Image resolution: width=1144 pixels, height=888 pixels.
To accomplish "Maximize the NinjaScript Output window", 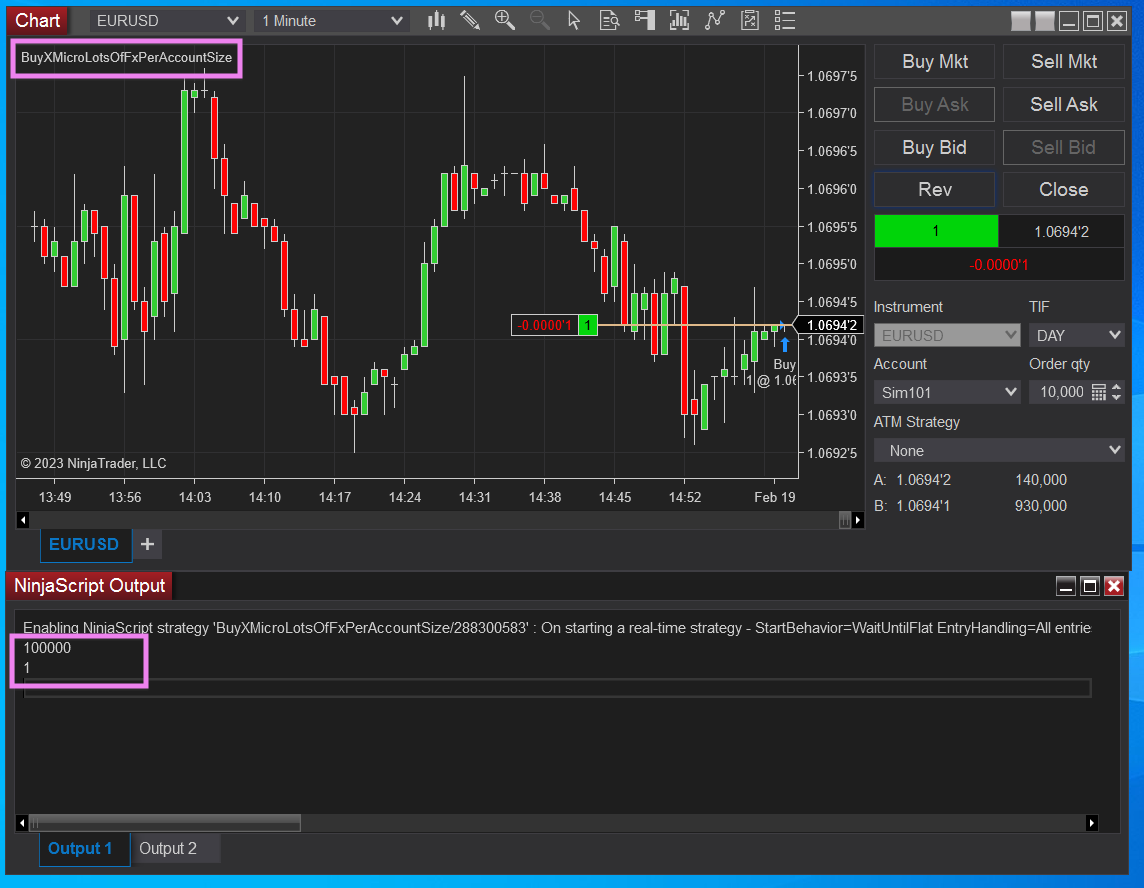I will 1090,586.
